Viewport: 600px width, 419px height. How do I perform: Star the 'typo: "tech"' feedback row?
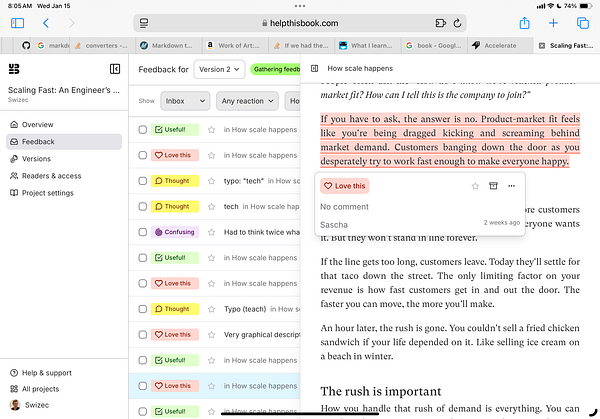(x=211, y=181)
